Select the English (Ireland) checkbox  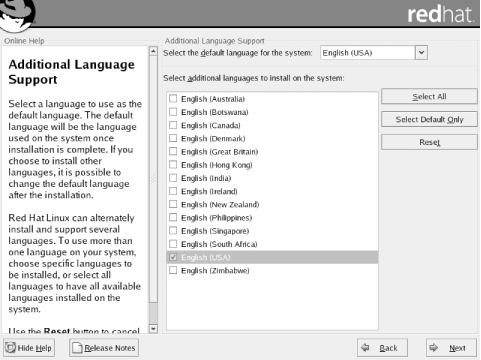[173, 191]
